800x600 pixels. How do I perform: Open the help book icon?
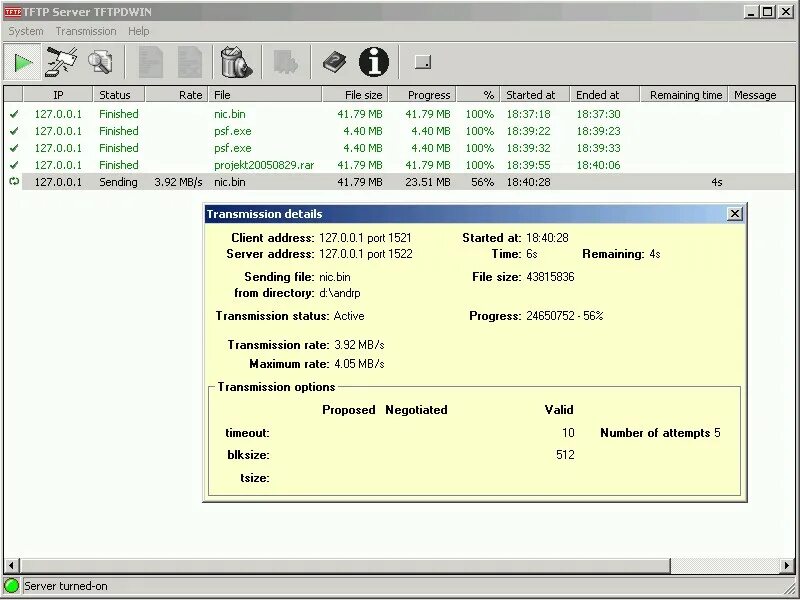pyautogui.click(x=335, y=62)
